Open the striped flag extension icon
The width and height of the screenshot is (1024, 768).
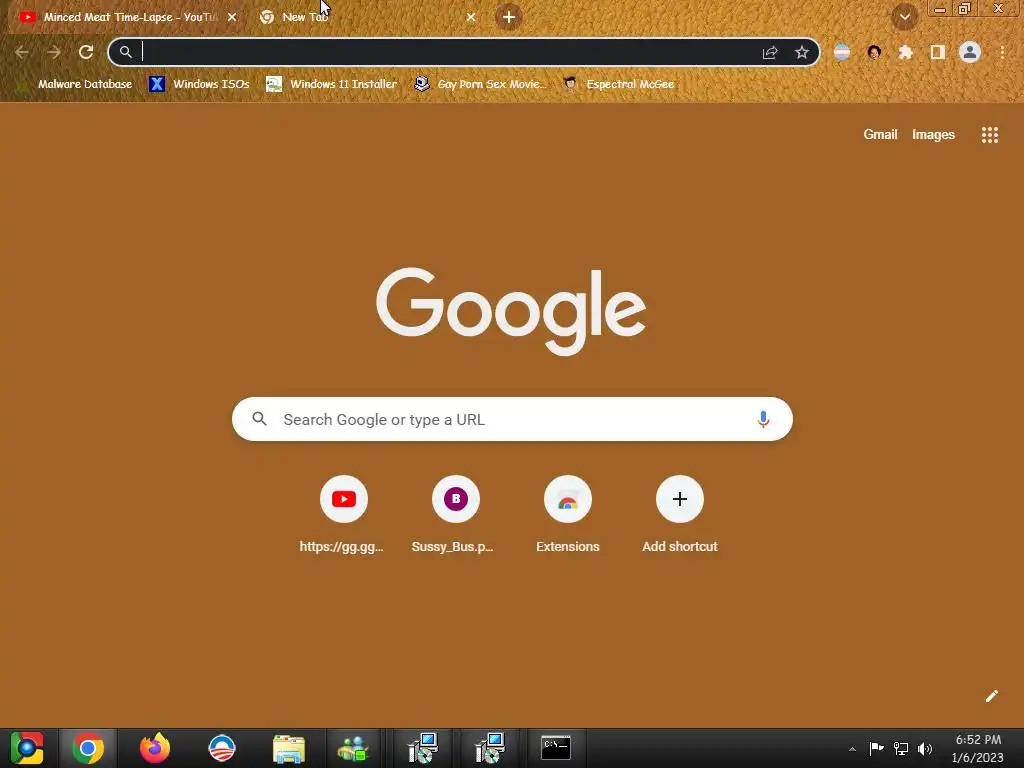(x=842, y=52)
